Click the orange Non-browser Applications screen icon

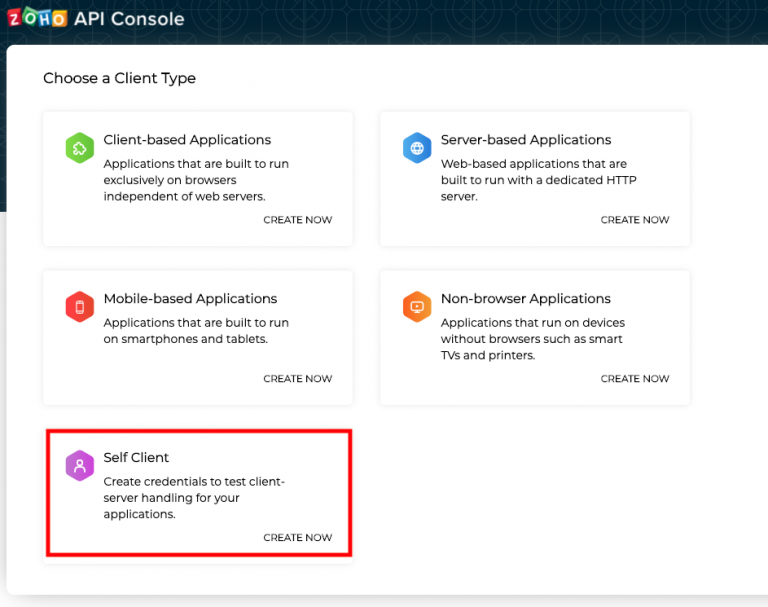point(417,307)
